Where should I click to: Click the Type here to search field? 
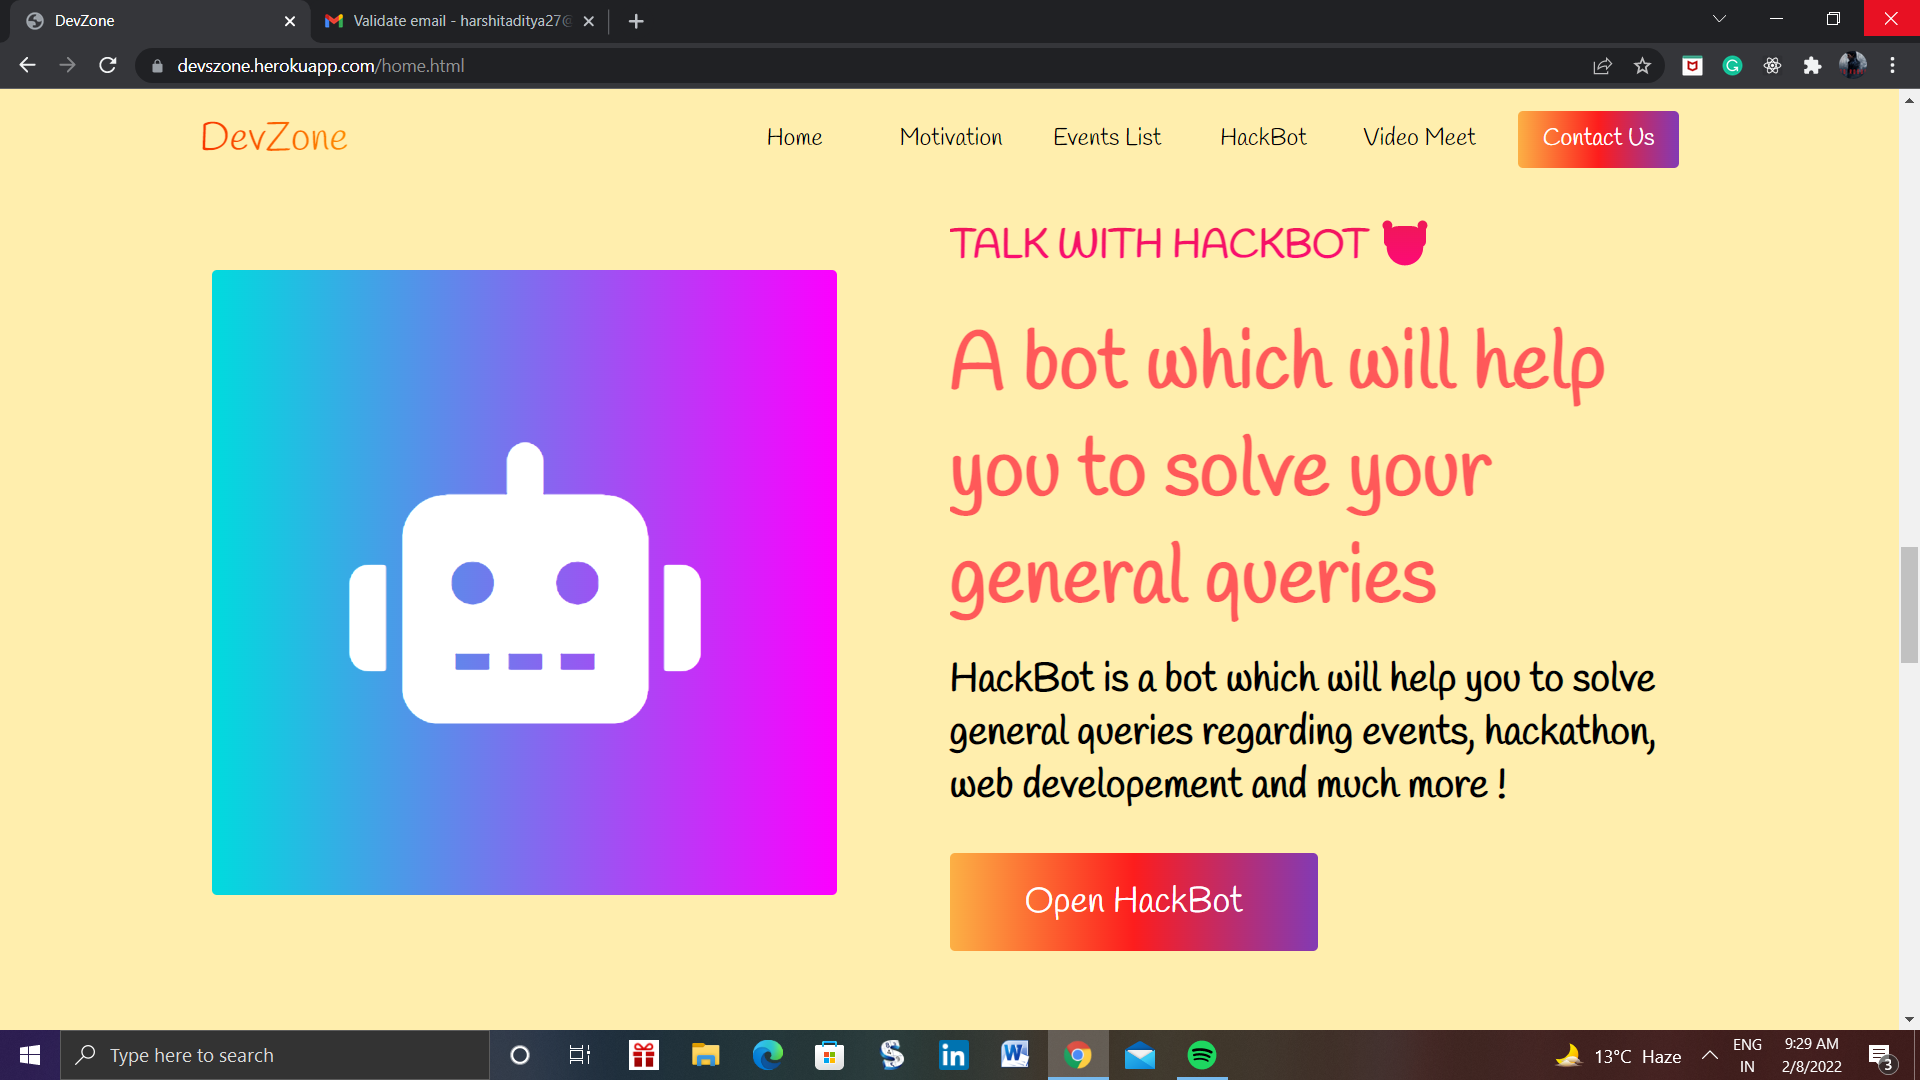click(275, 1055)
